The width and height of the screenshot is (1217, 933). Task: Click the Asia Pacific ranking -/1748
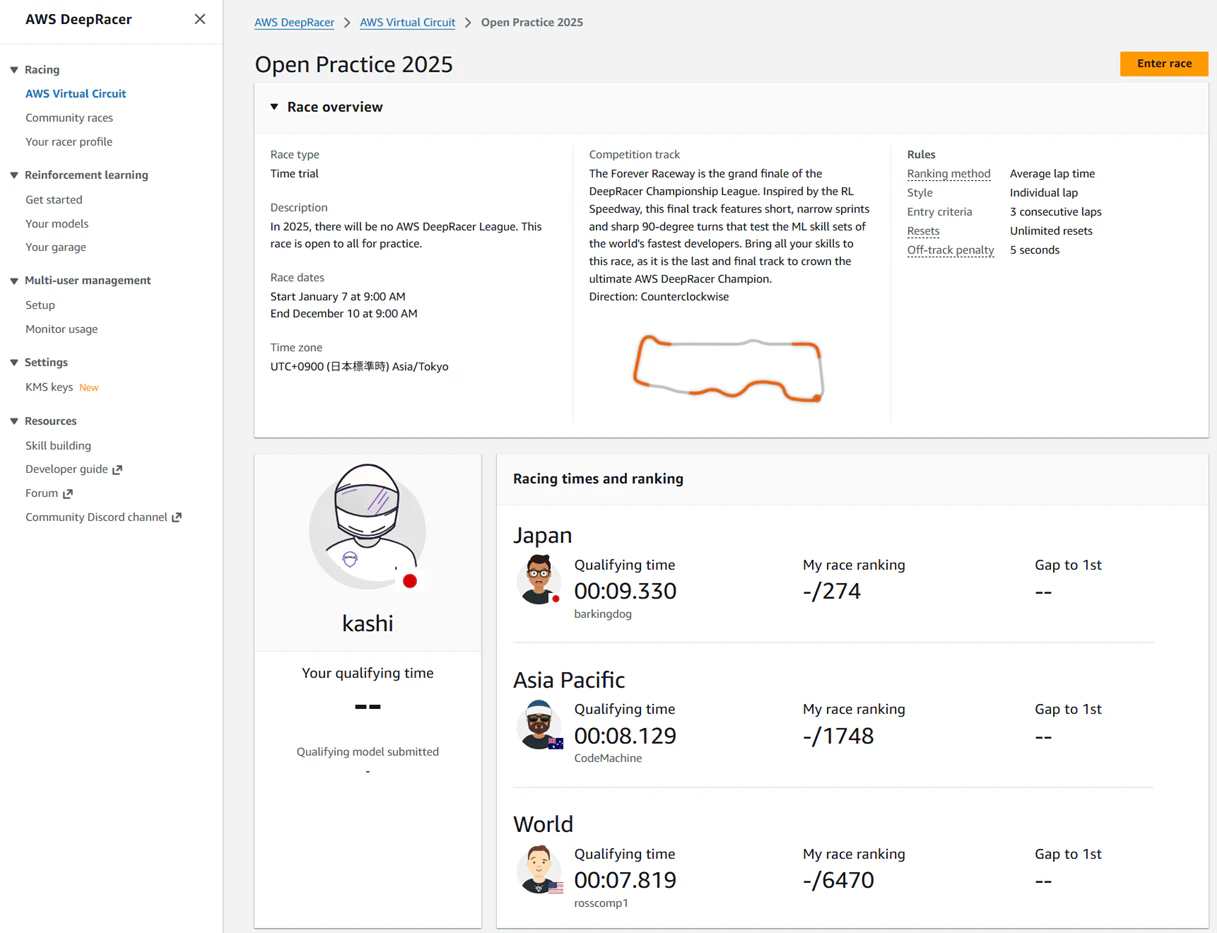838,736
